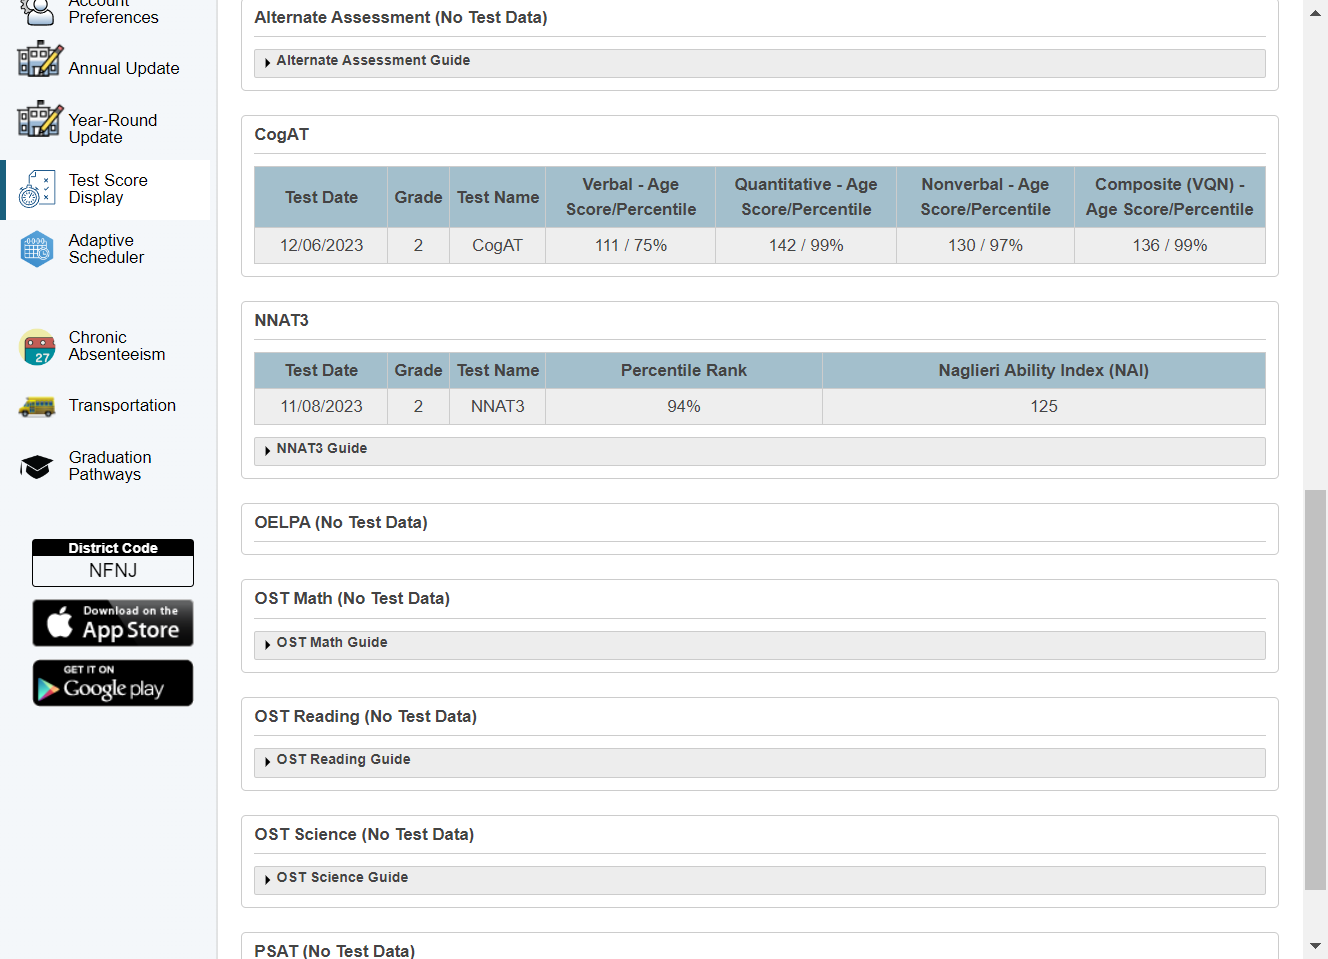
Task: Click the Composite (VQN) column header
Action: click(x=1170, y=197)
